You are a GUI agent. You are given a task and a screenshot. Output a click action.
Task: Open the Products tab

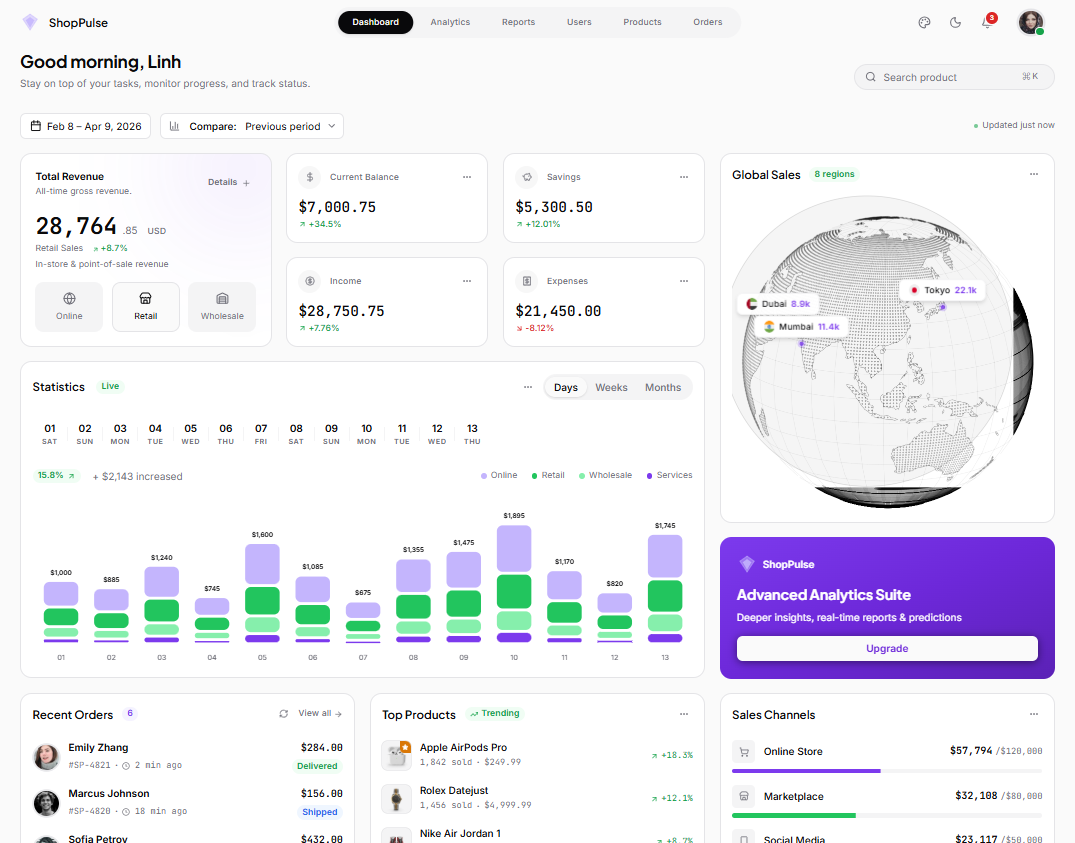coord(642,22)
